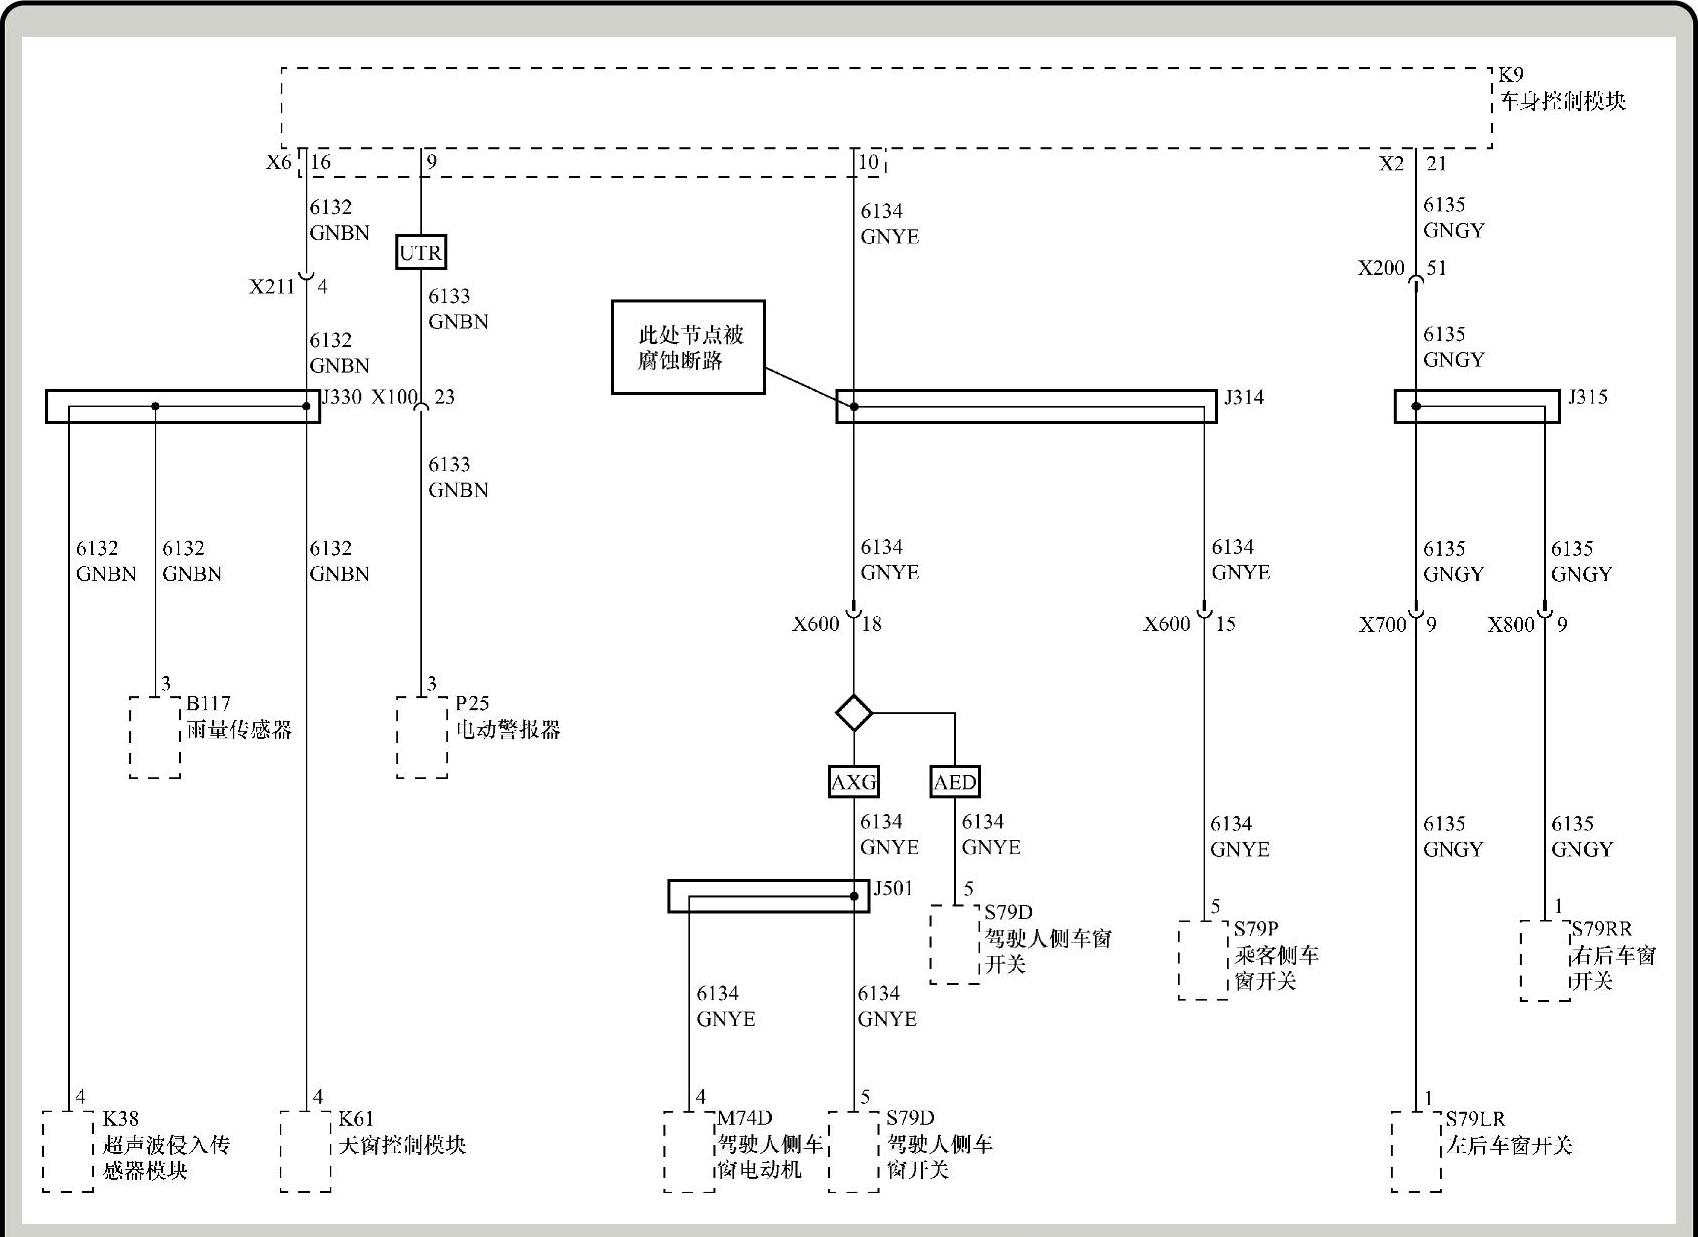The height and width of the screenshot is (1237, 1698).
Task: Click the K61 dashed component box
Action: tap(305, 1151)
